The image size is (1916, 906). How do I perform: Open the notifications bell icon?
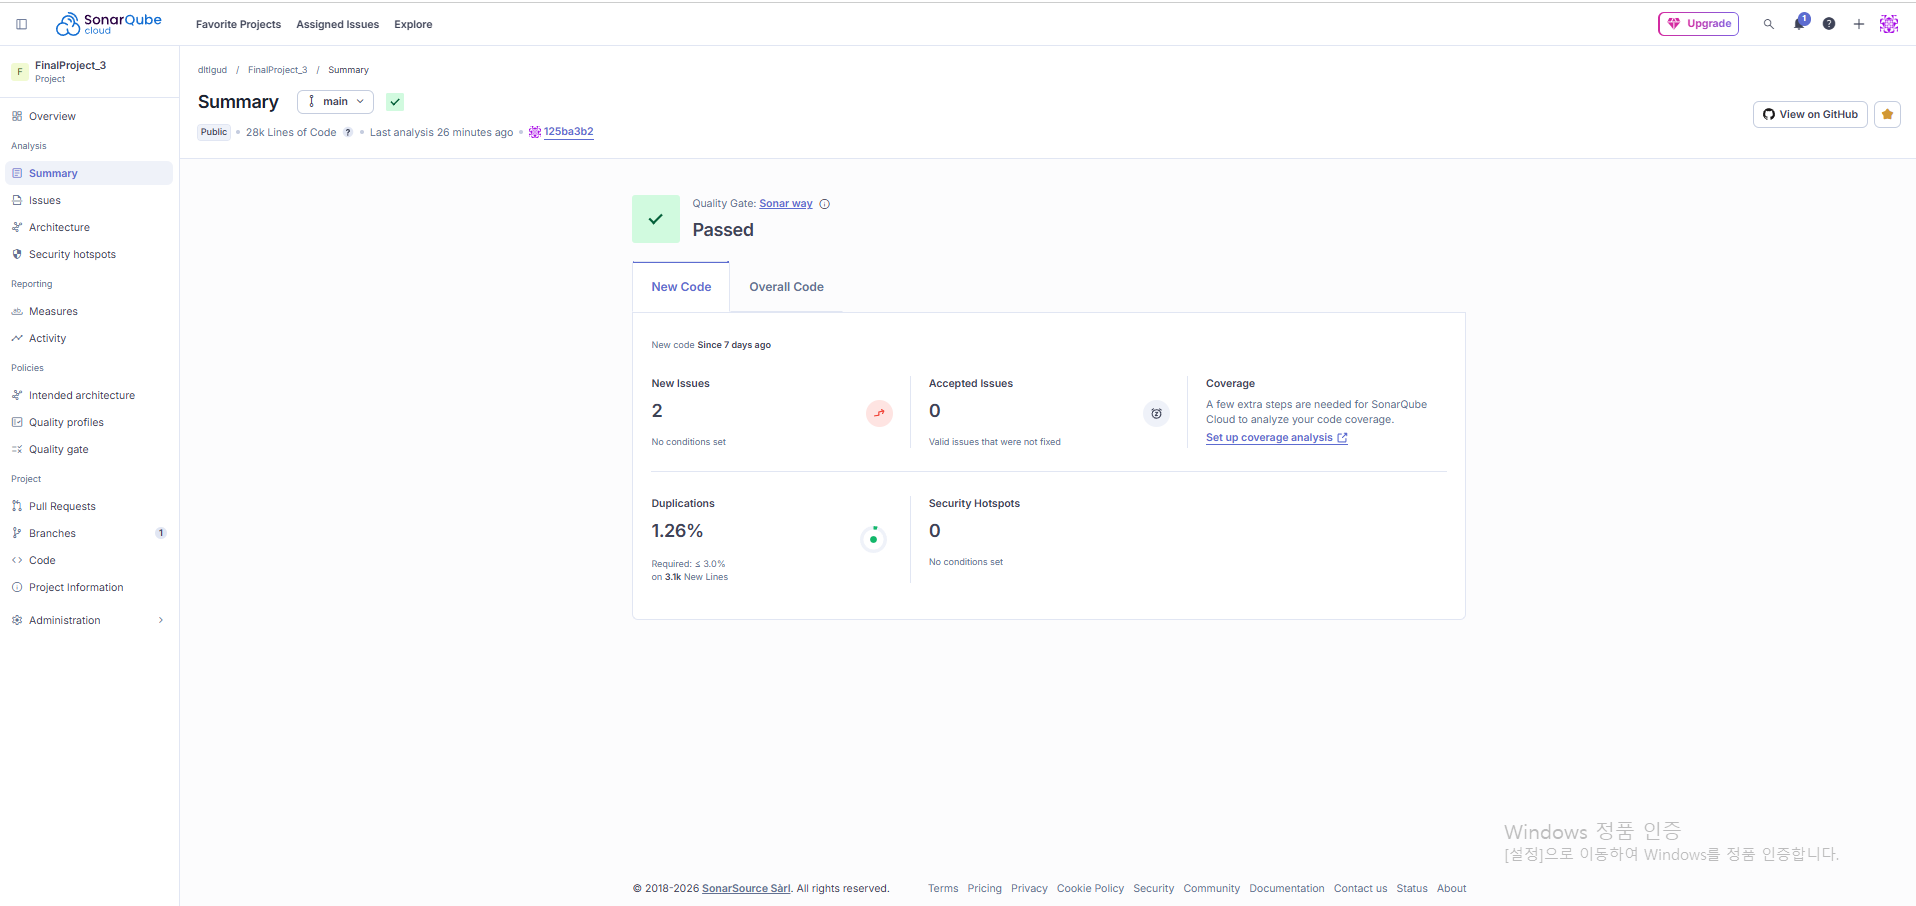pos(1800,23)
